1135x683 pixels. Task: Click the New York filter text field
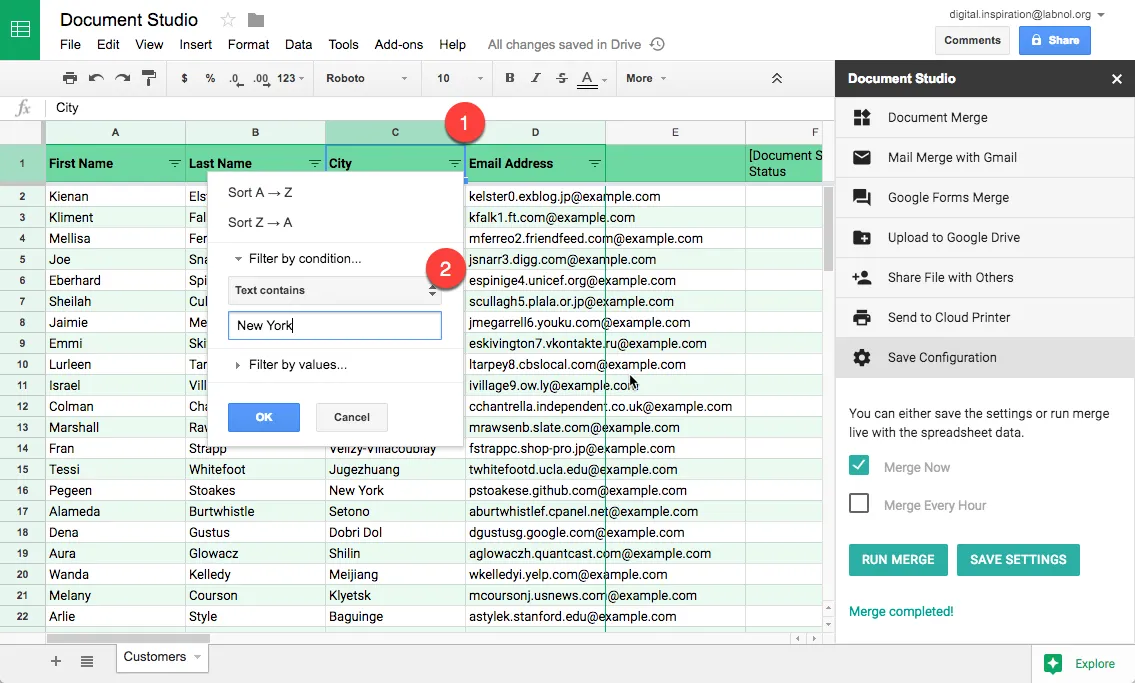335,326
